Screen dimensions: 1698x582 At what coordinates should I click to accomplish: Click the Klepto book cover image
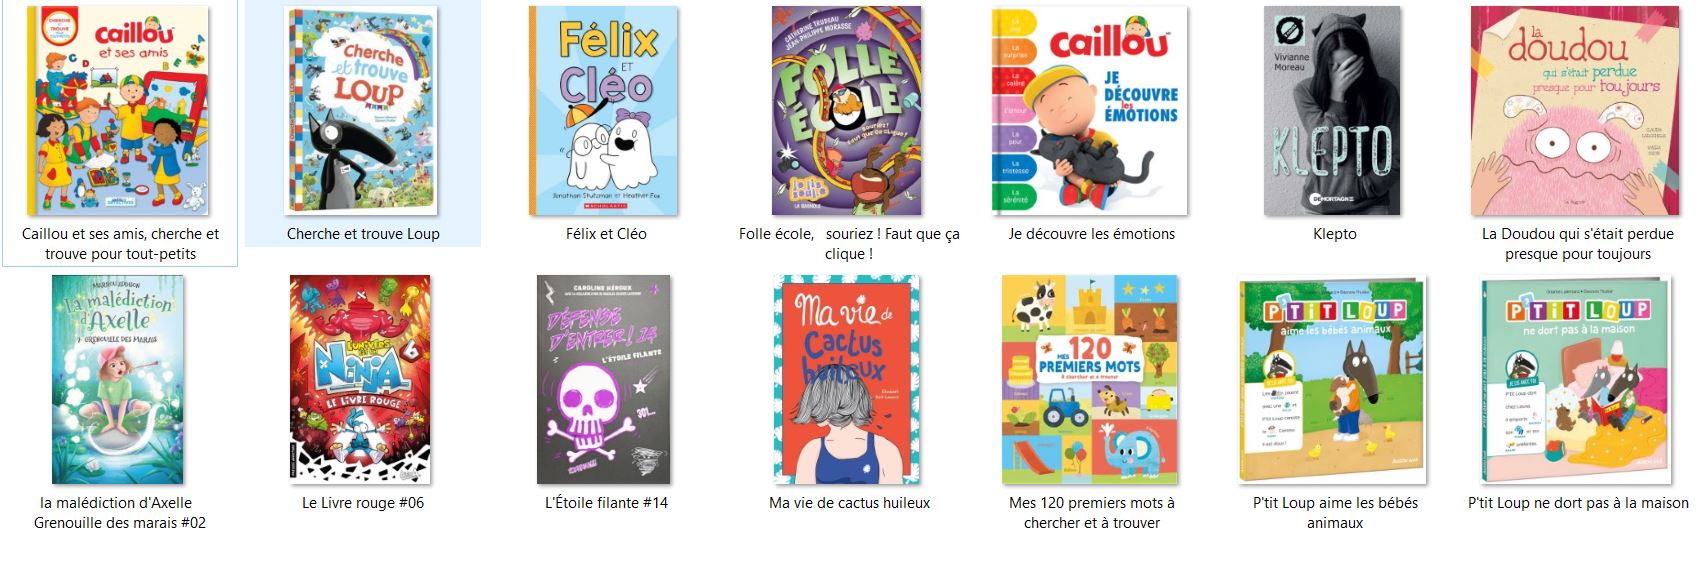tap(1333, 111)
